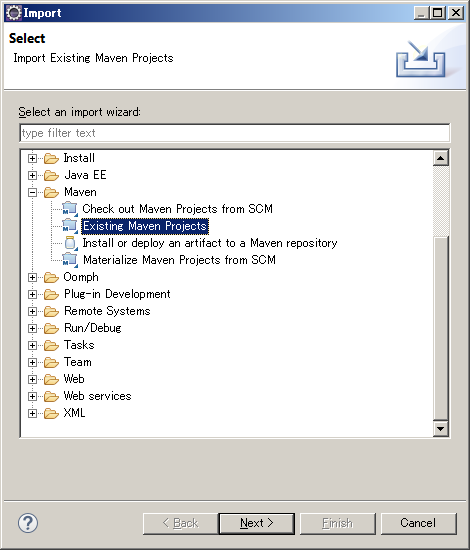Click the Check out Maven Projects from SCM icon
This screenshot has width=470, height=550.
70,209
